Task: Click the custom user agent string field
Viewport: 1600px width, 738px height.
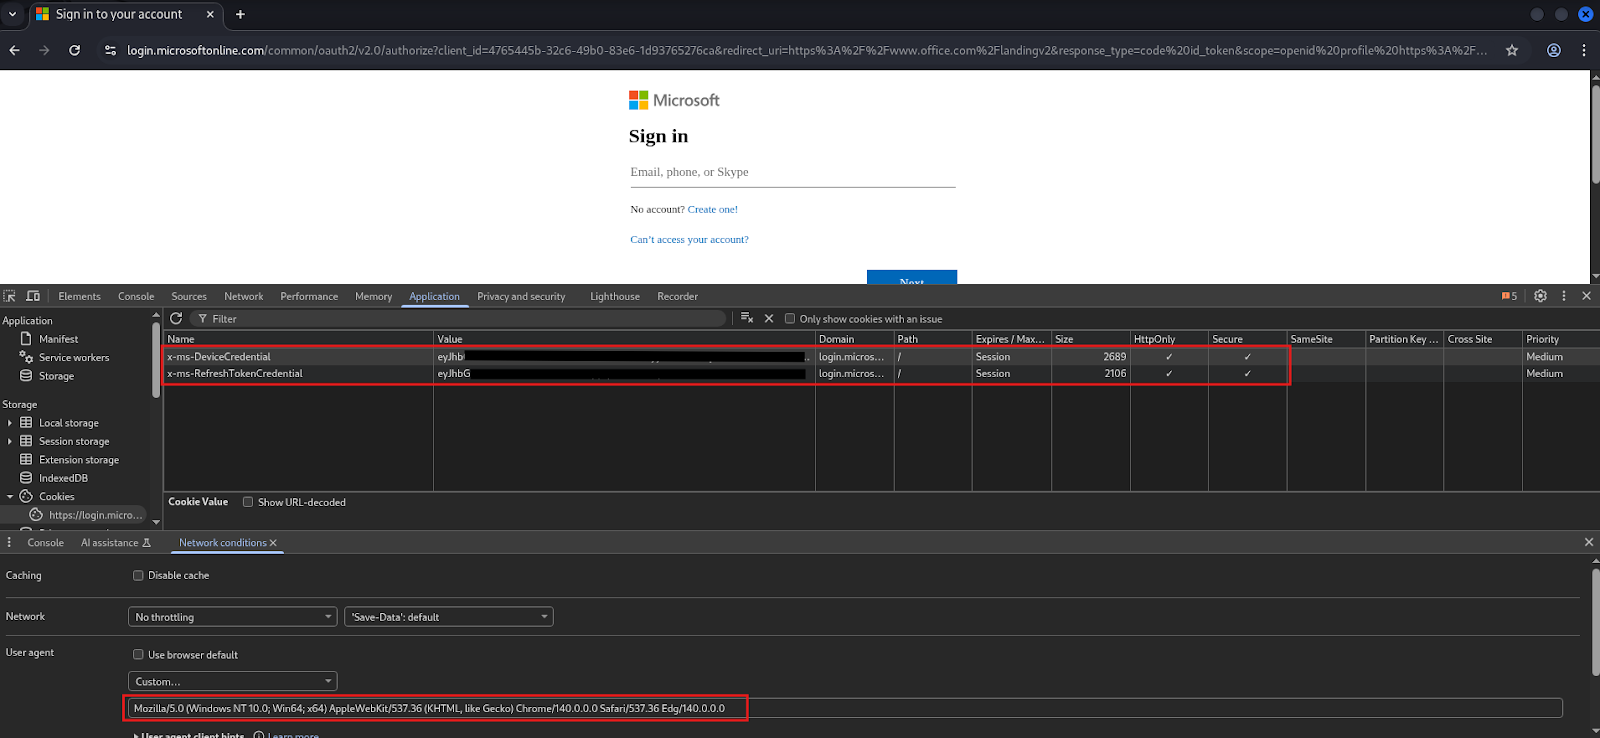Action: pos(845,708)
